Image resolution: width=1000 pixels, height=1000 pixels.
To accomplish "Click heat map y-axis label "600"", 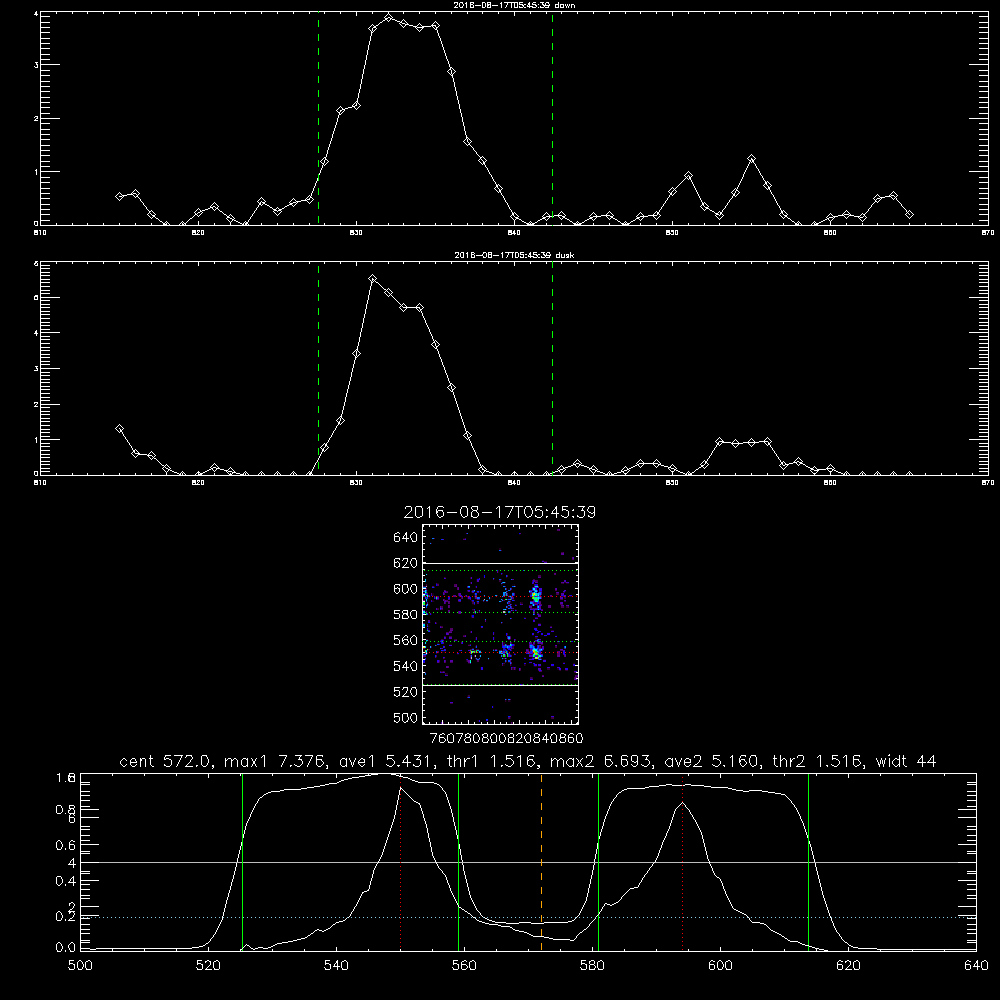I will (406, 589).
